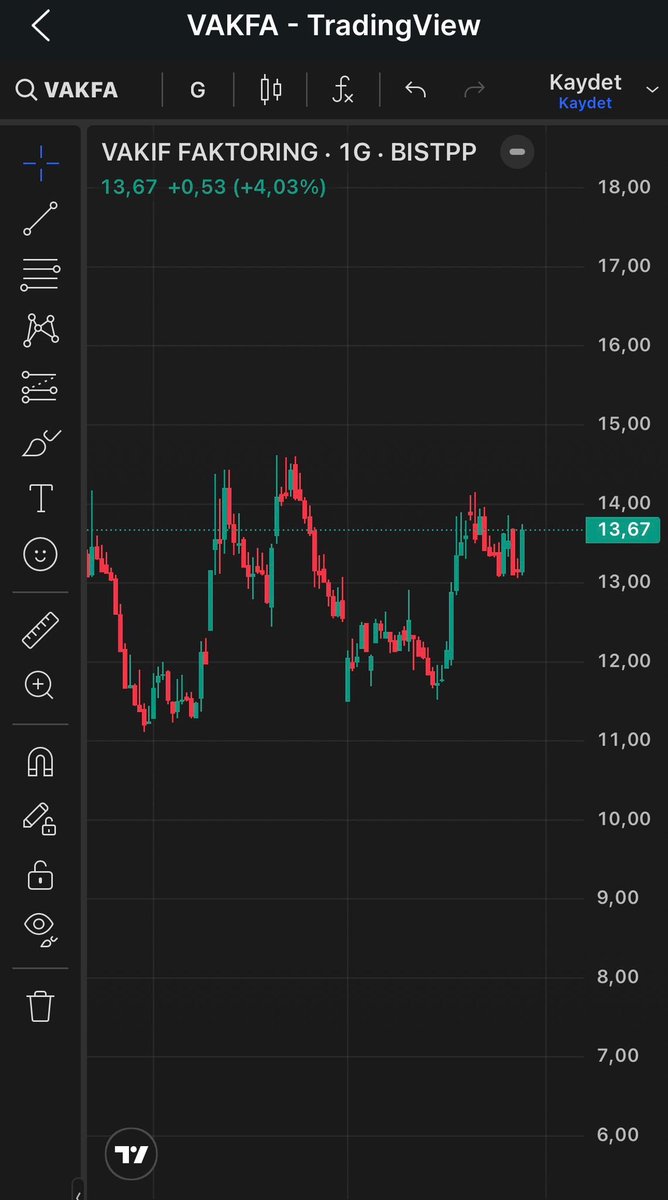Image resolution: width=668 pixels, height=1200 pixels.
Task: Toggle magnet snap mode
Action: pyautogui.click(x=41, y=763)
